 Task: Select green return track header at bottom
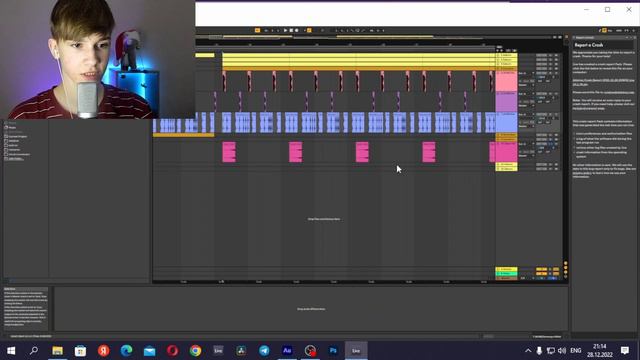point(506,274)
